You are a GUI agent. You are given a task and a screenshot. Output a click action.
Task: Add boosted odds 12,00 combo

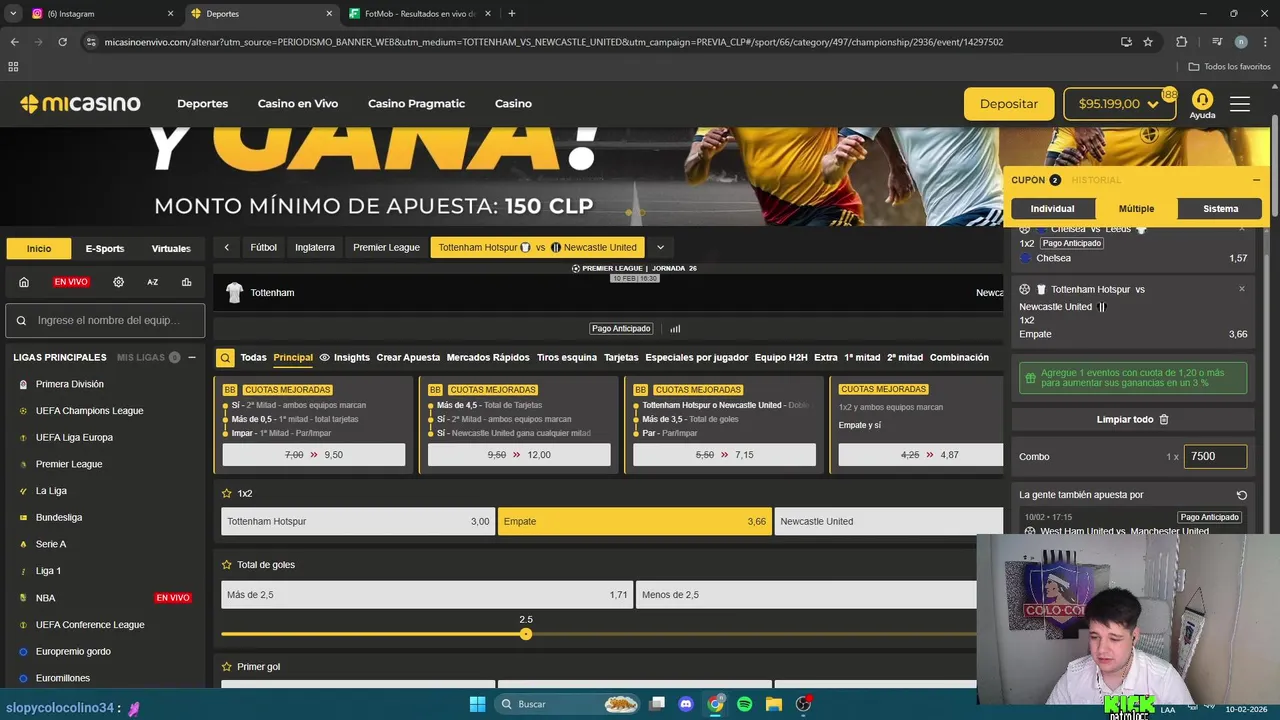[519, 455]
